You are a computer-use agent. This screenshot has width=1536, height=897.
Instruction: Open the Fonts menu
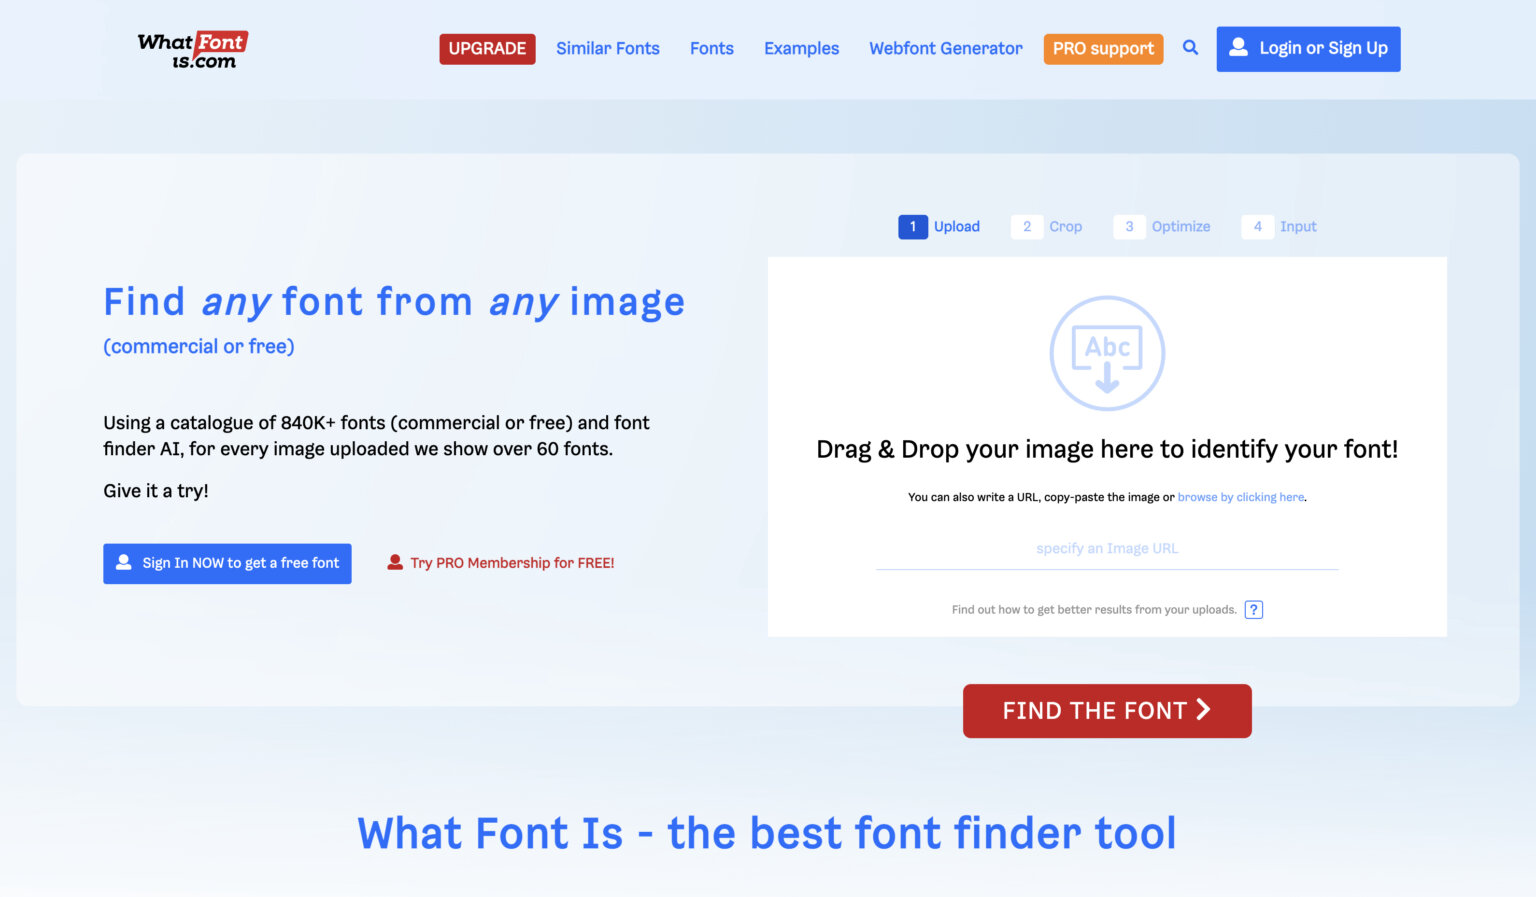(711, 48)
